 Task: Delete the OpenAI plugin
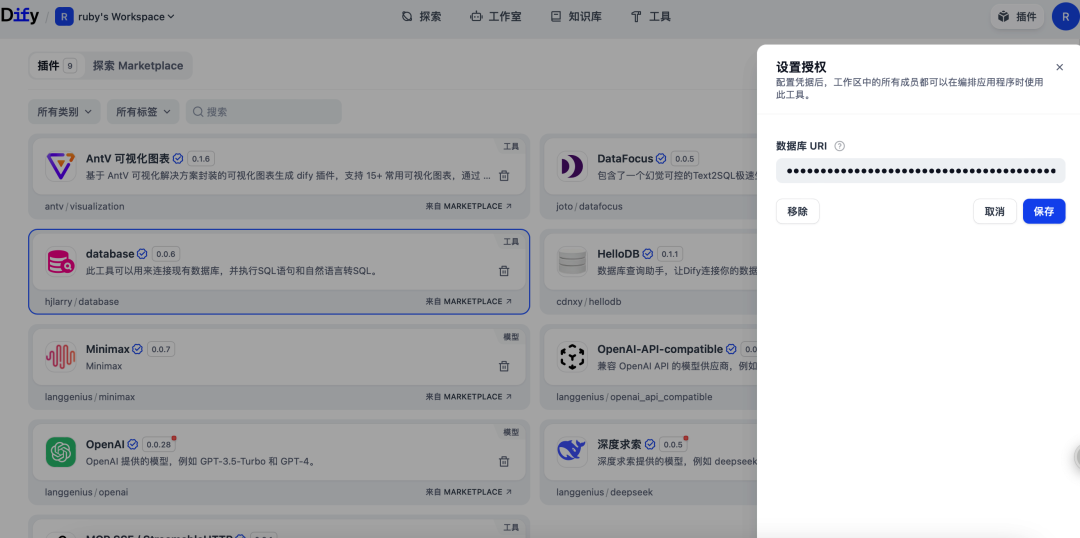point(504,462)
